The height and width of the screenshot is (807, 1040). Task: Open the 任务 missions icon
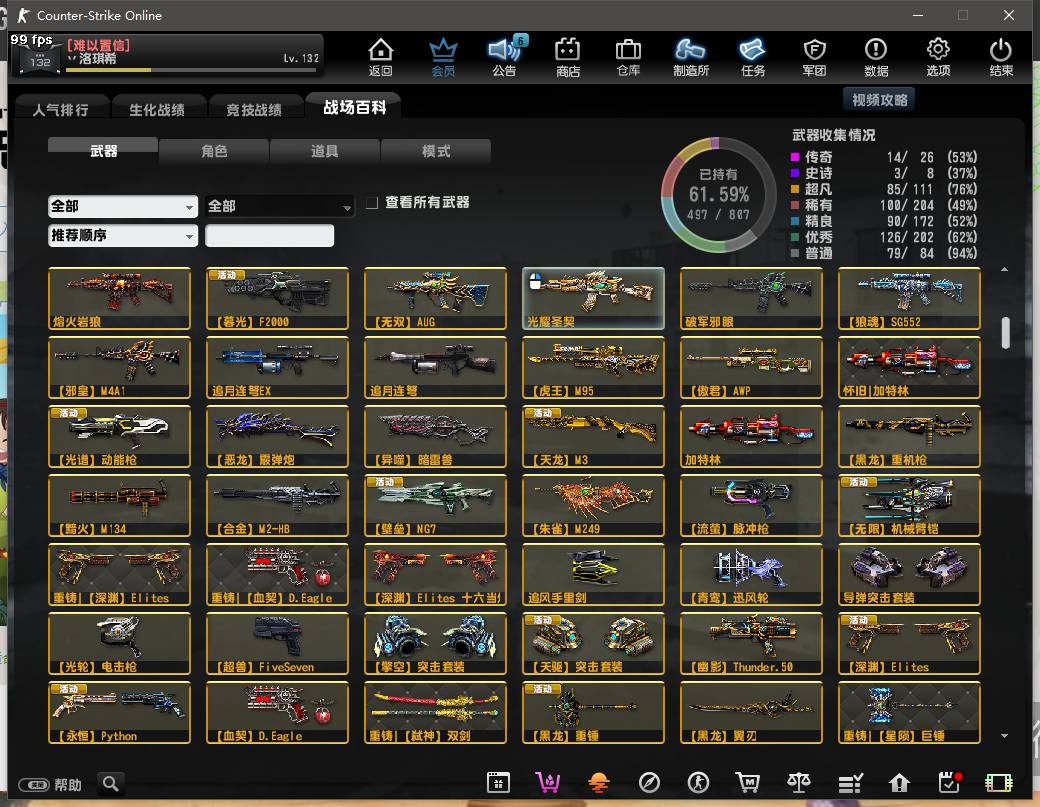753,56
